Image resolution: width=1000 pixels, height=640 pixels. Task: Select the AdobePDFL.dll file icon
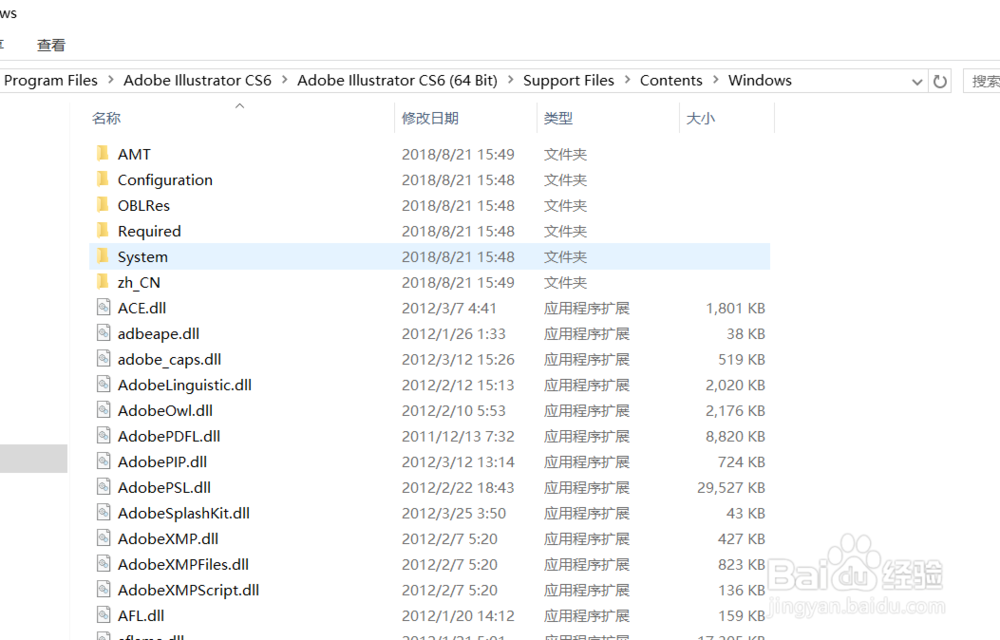pos(103,435)
